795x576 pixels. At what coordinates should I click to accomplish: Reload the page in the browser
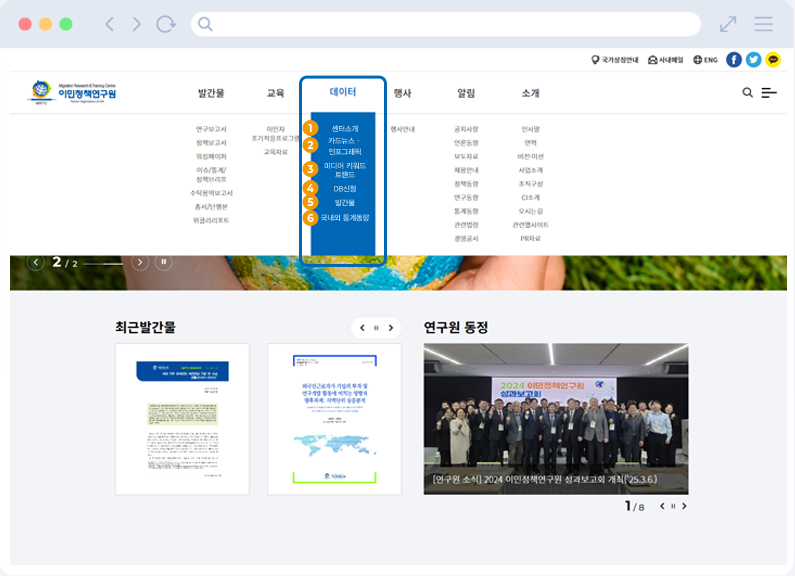pyautogui.click(x=165, y=24)
